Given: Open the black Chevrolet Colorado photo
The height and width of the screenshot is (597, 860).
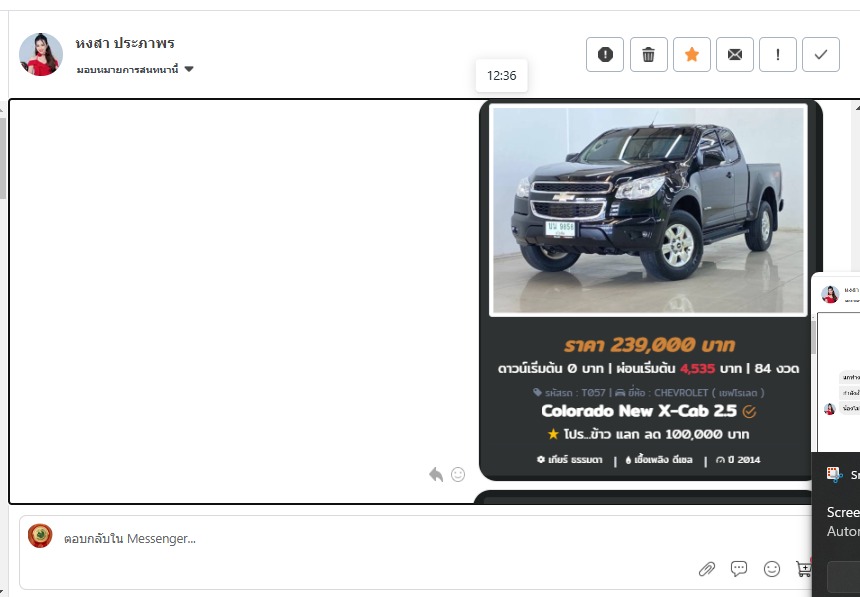Looking at the screenshot, I should (x=648, y=210).
